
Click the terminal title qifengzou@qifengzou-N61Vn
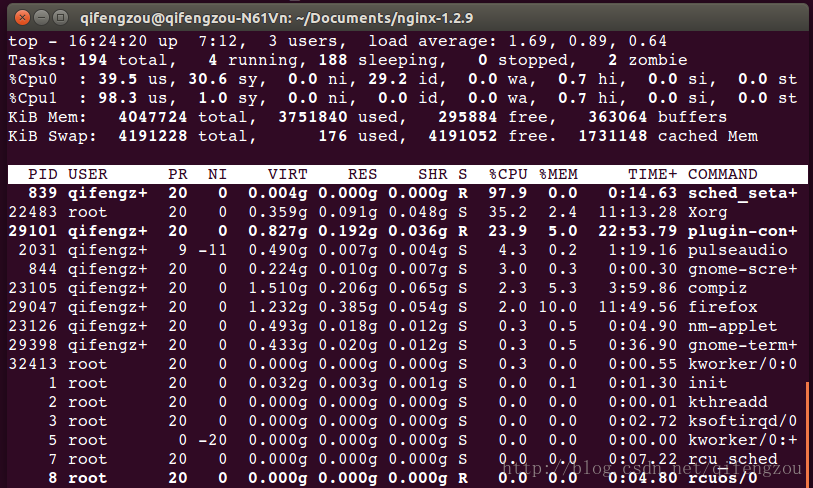coord(186,18)
